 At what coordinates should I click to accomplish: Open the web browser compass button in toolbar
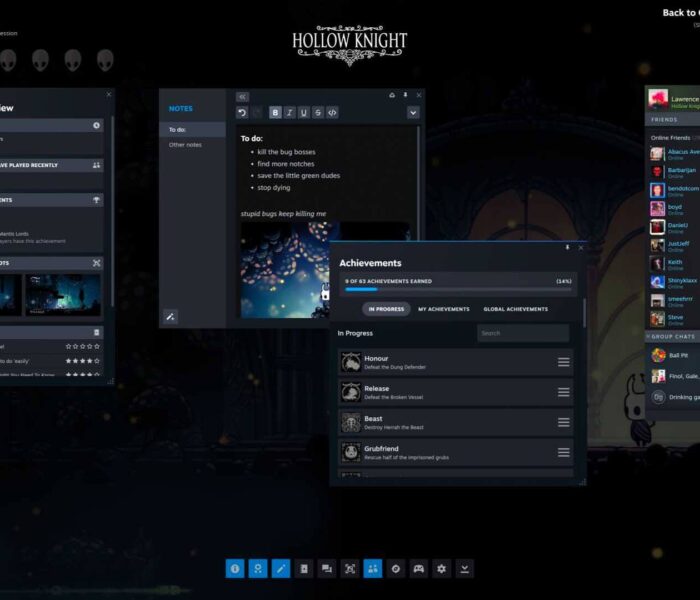click(396, 568)
